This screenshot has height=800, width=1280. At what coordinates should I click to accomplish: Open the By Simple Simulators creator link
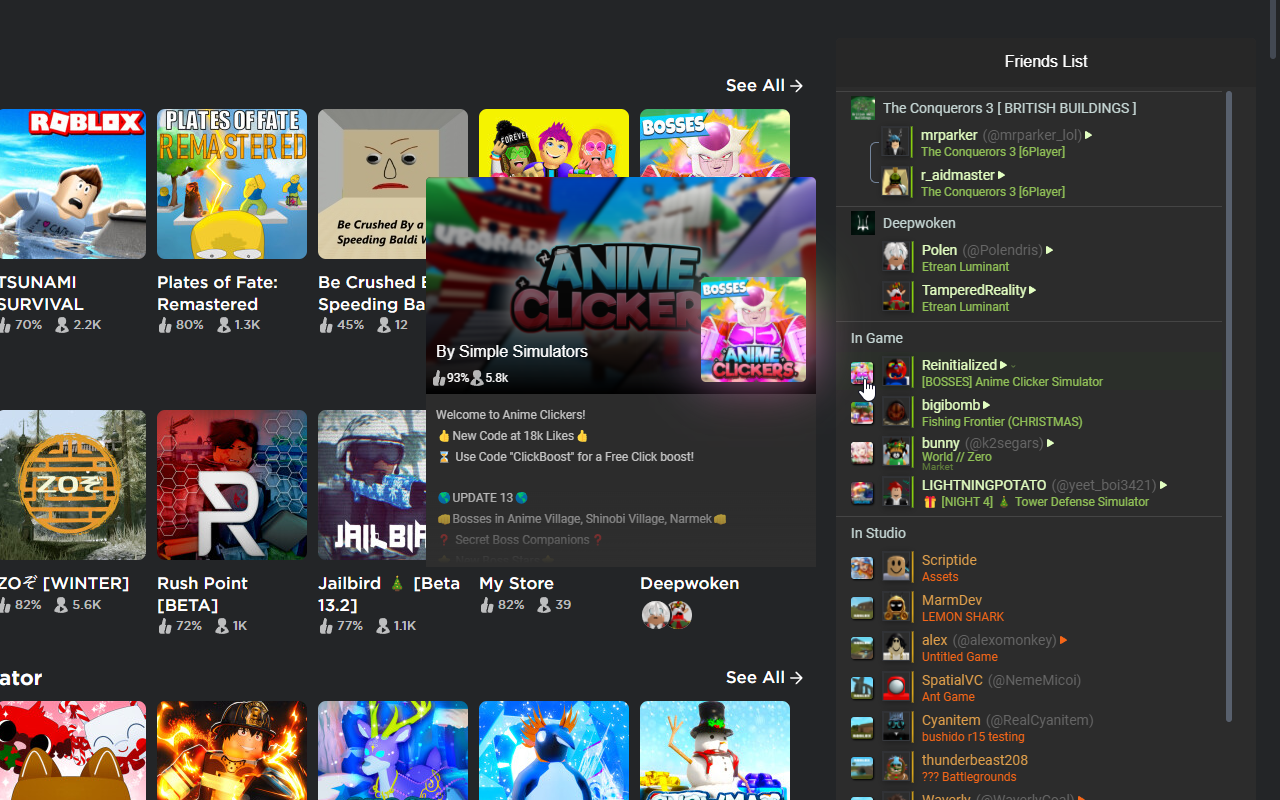[512, 352]
